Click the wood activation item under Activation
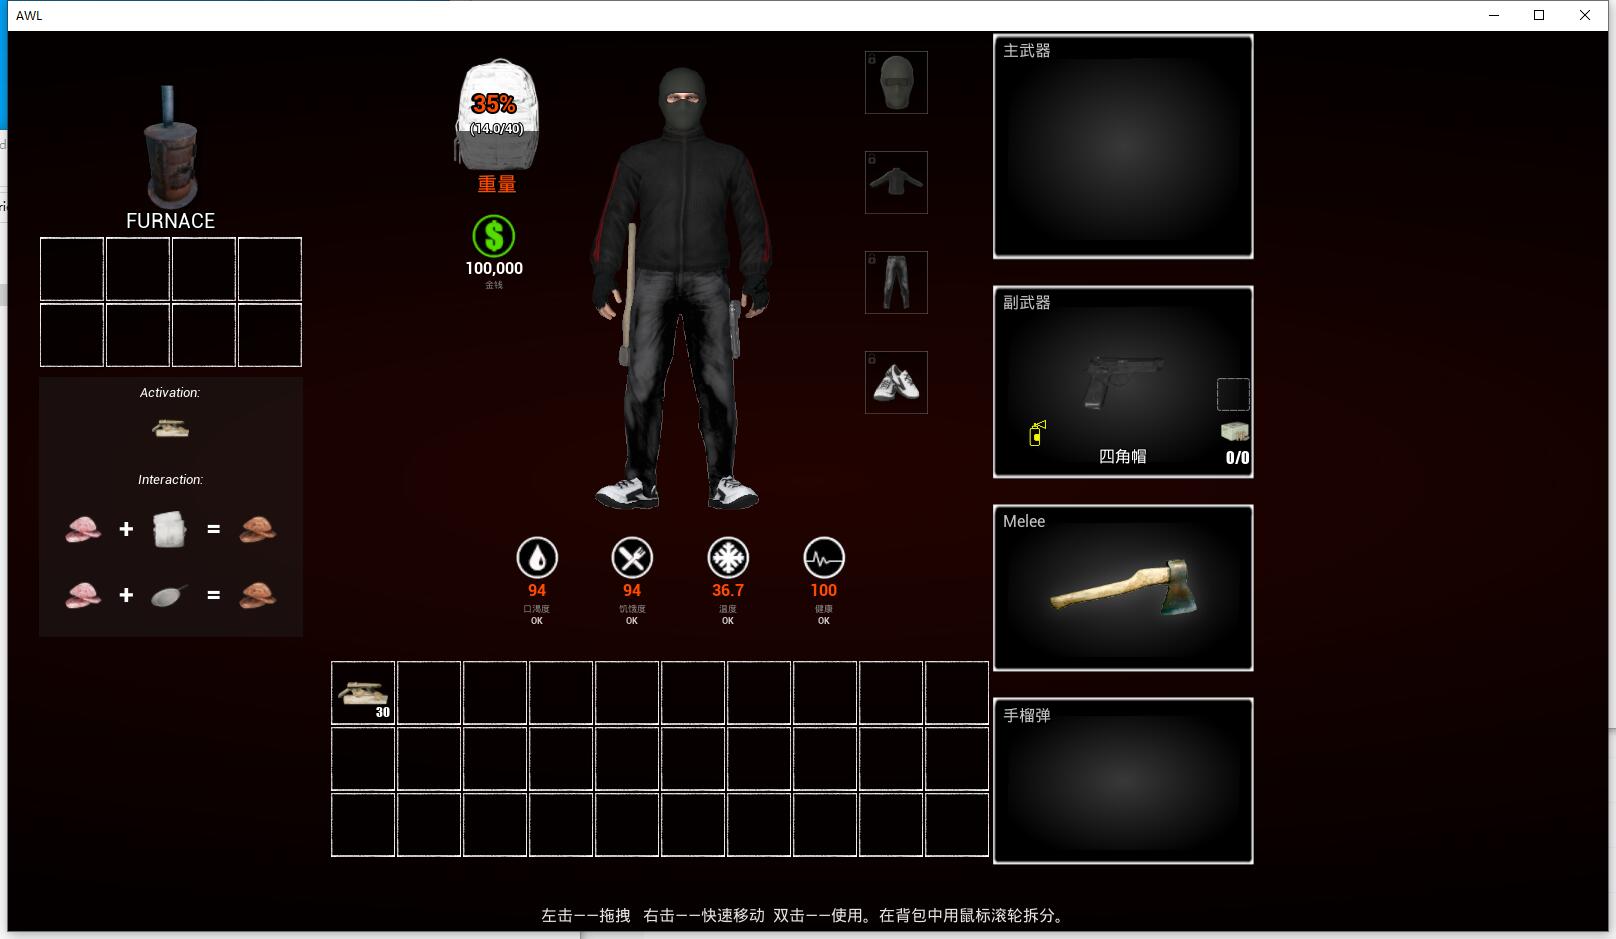The width and height of the screenshot is (1616, 939). [x=170, y=429]
